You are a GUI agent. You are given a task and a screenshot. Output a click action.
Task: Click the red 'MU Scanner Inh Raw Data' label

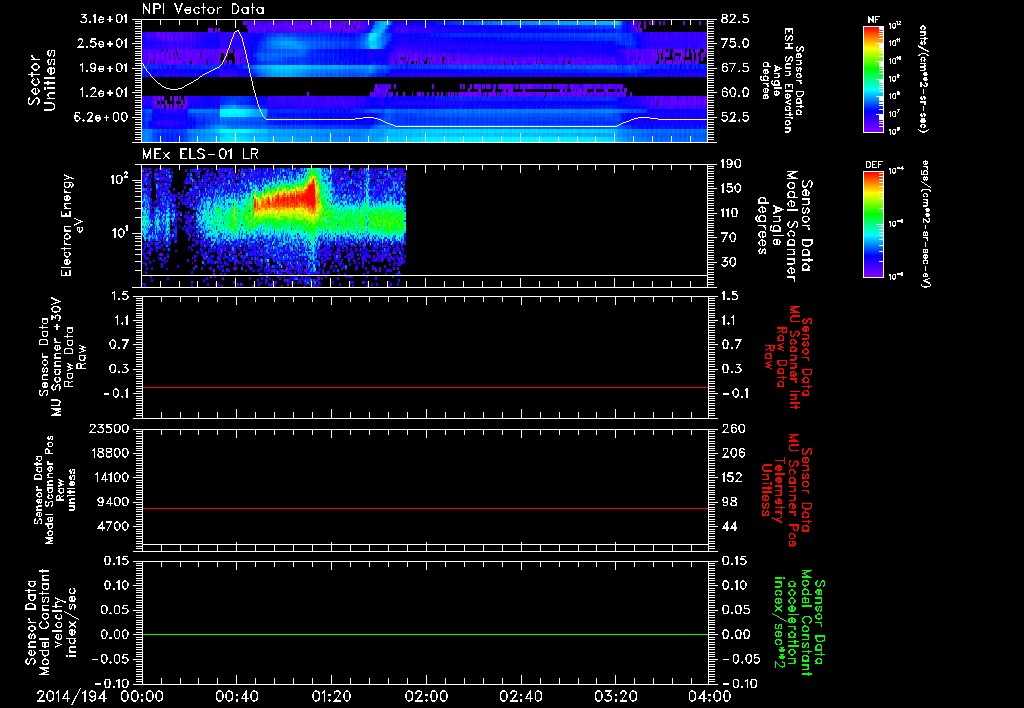tap(787, 357)
